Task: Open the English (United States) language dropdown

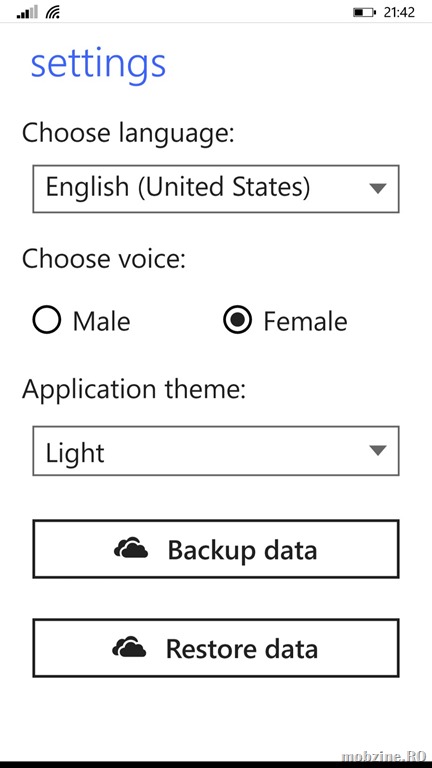Action: point(216,189)
